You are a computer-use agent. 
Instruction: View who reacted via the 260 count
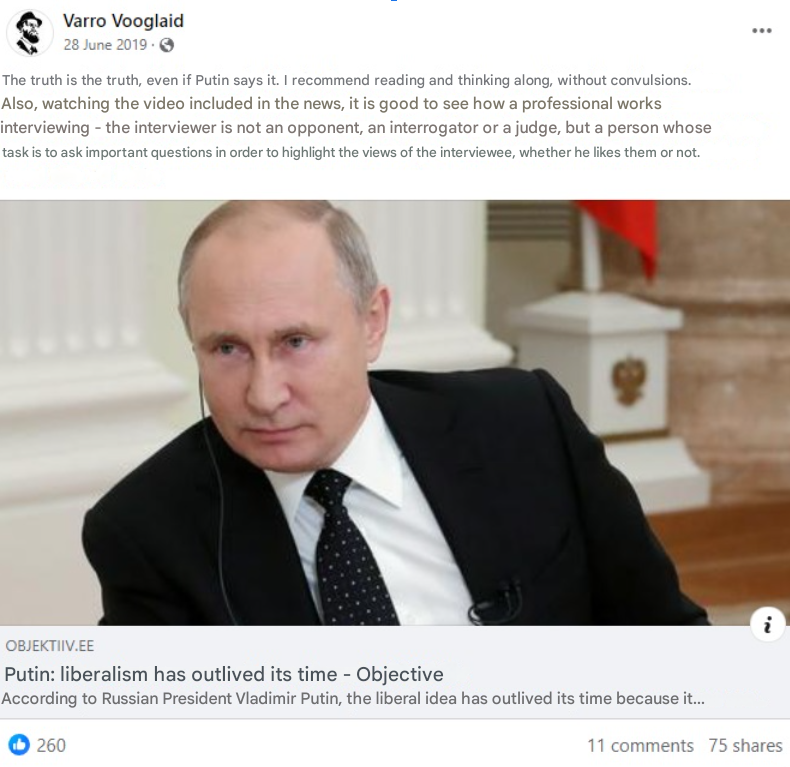[51, 745]
